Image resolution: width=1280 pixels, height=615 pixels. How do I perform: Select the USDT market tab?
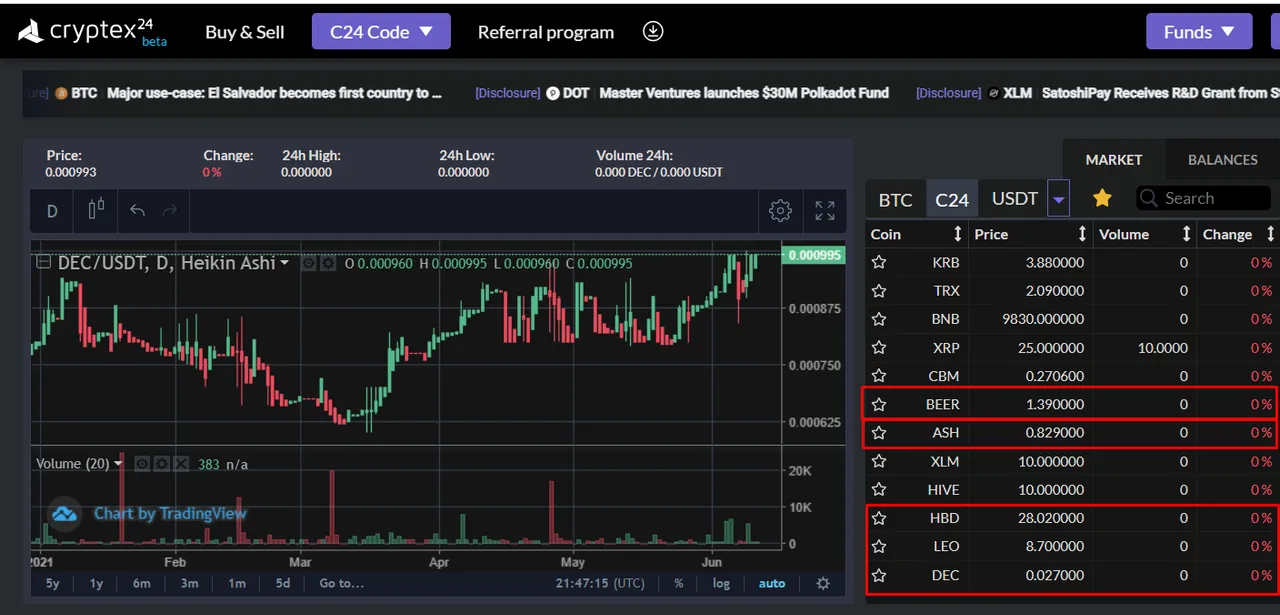point(1014,199)
